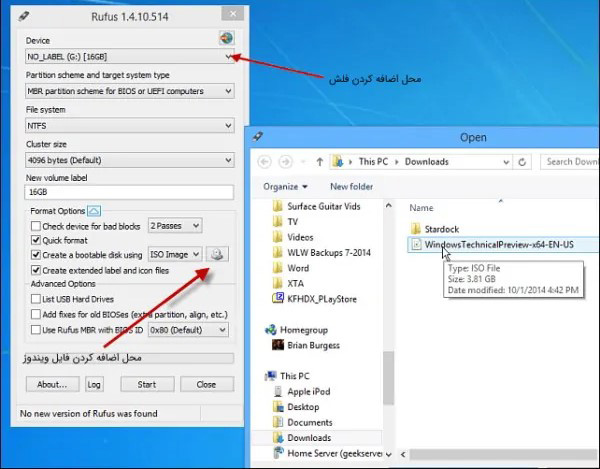Image resolution: width=600 pixels, height=469 pixels.
Task: Open the Cluster size dropdown
Action: [130, 160]
